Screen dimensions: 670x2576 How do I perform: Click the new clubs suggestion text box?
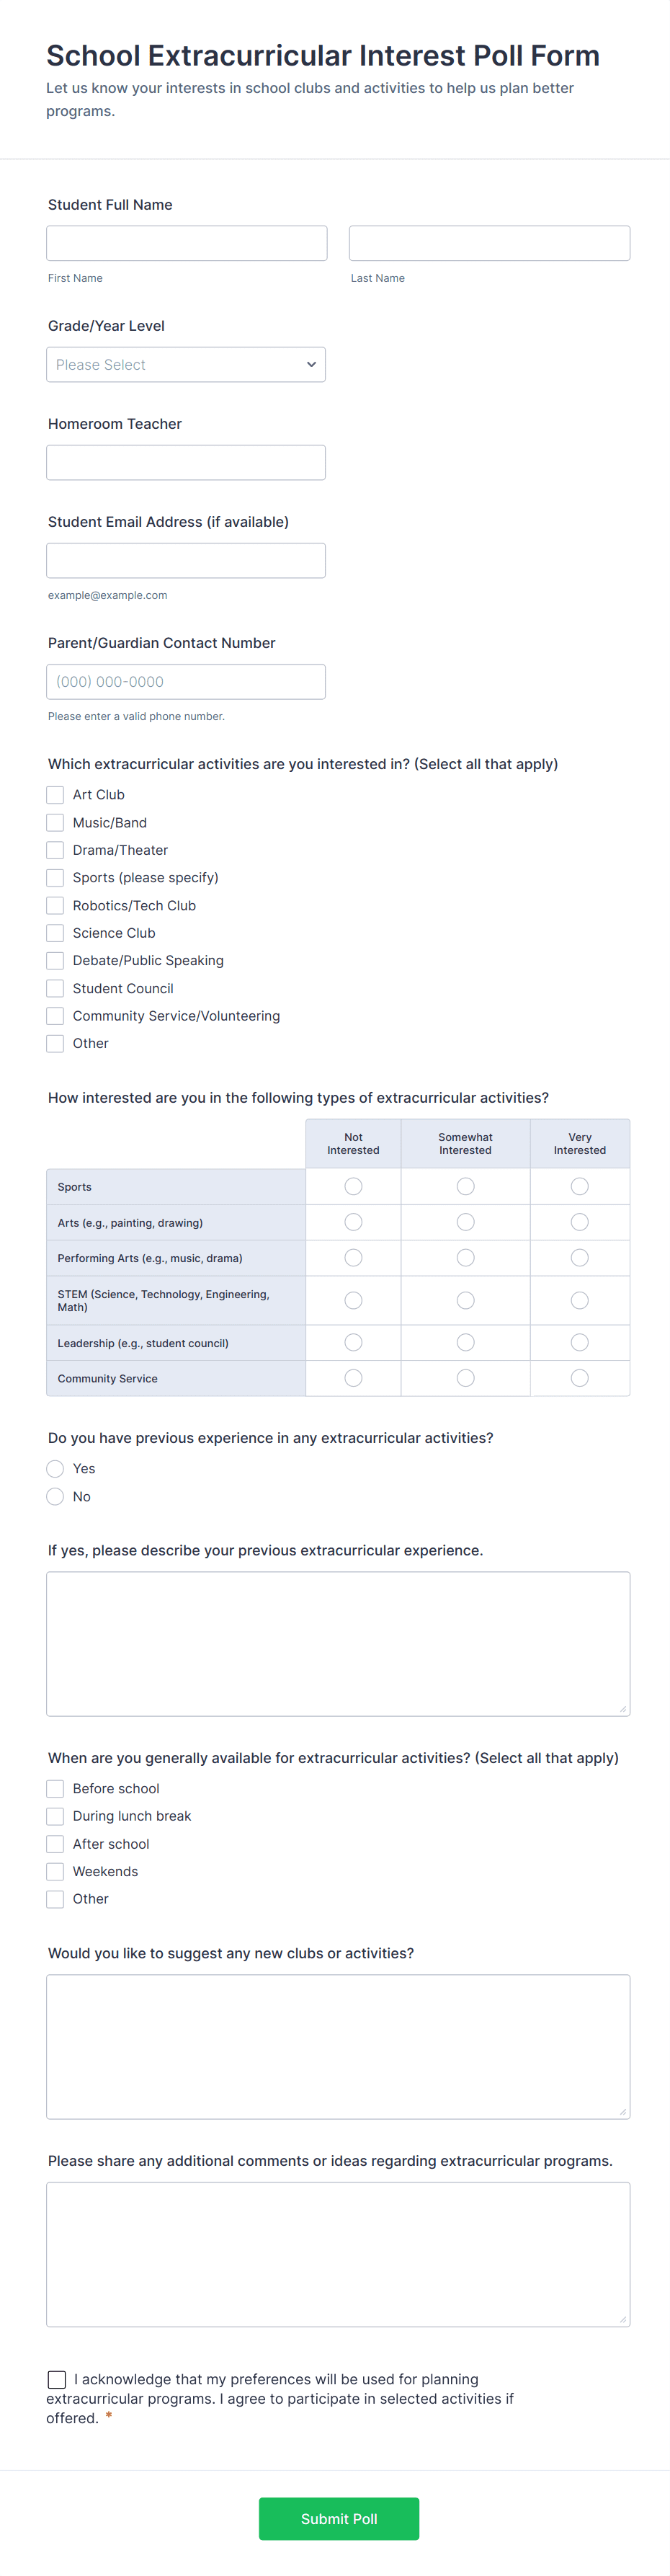coord(338,2045)
